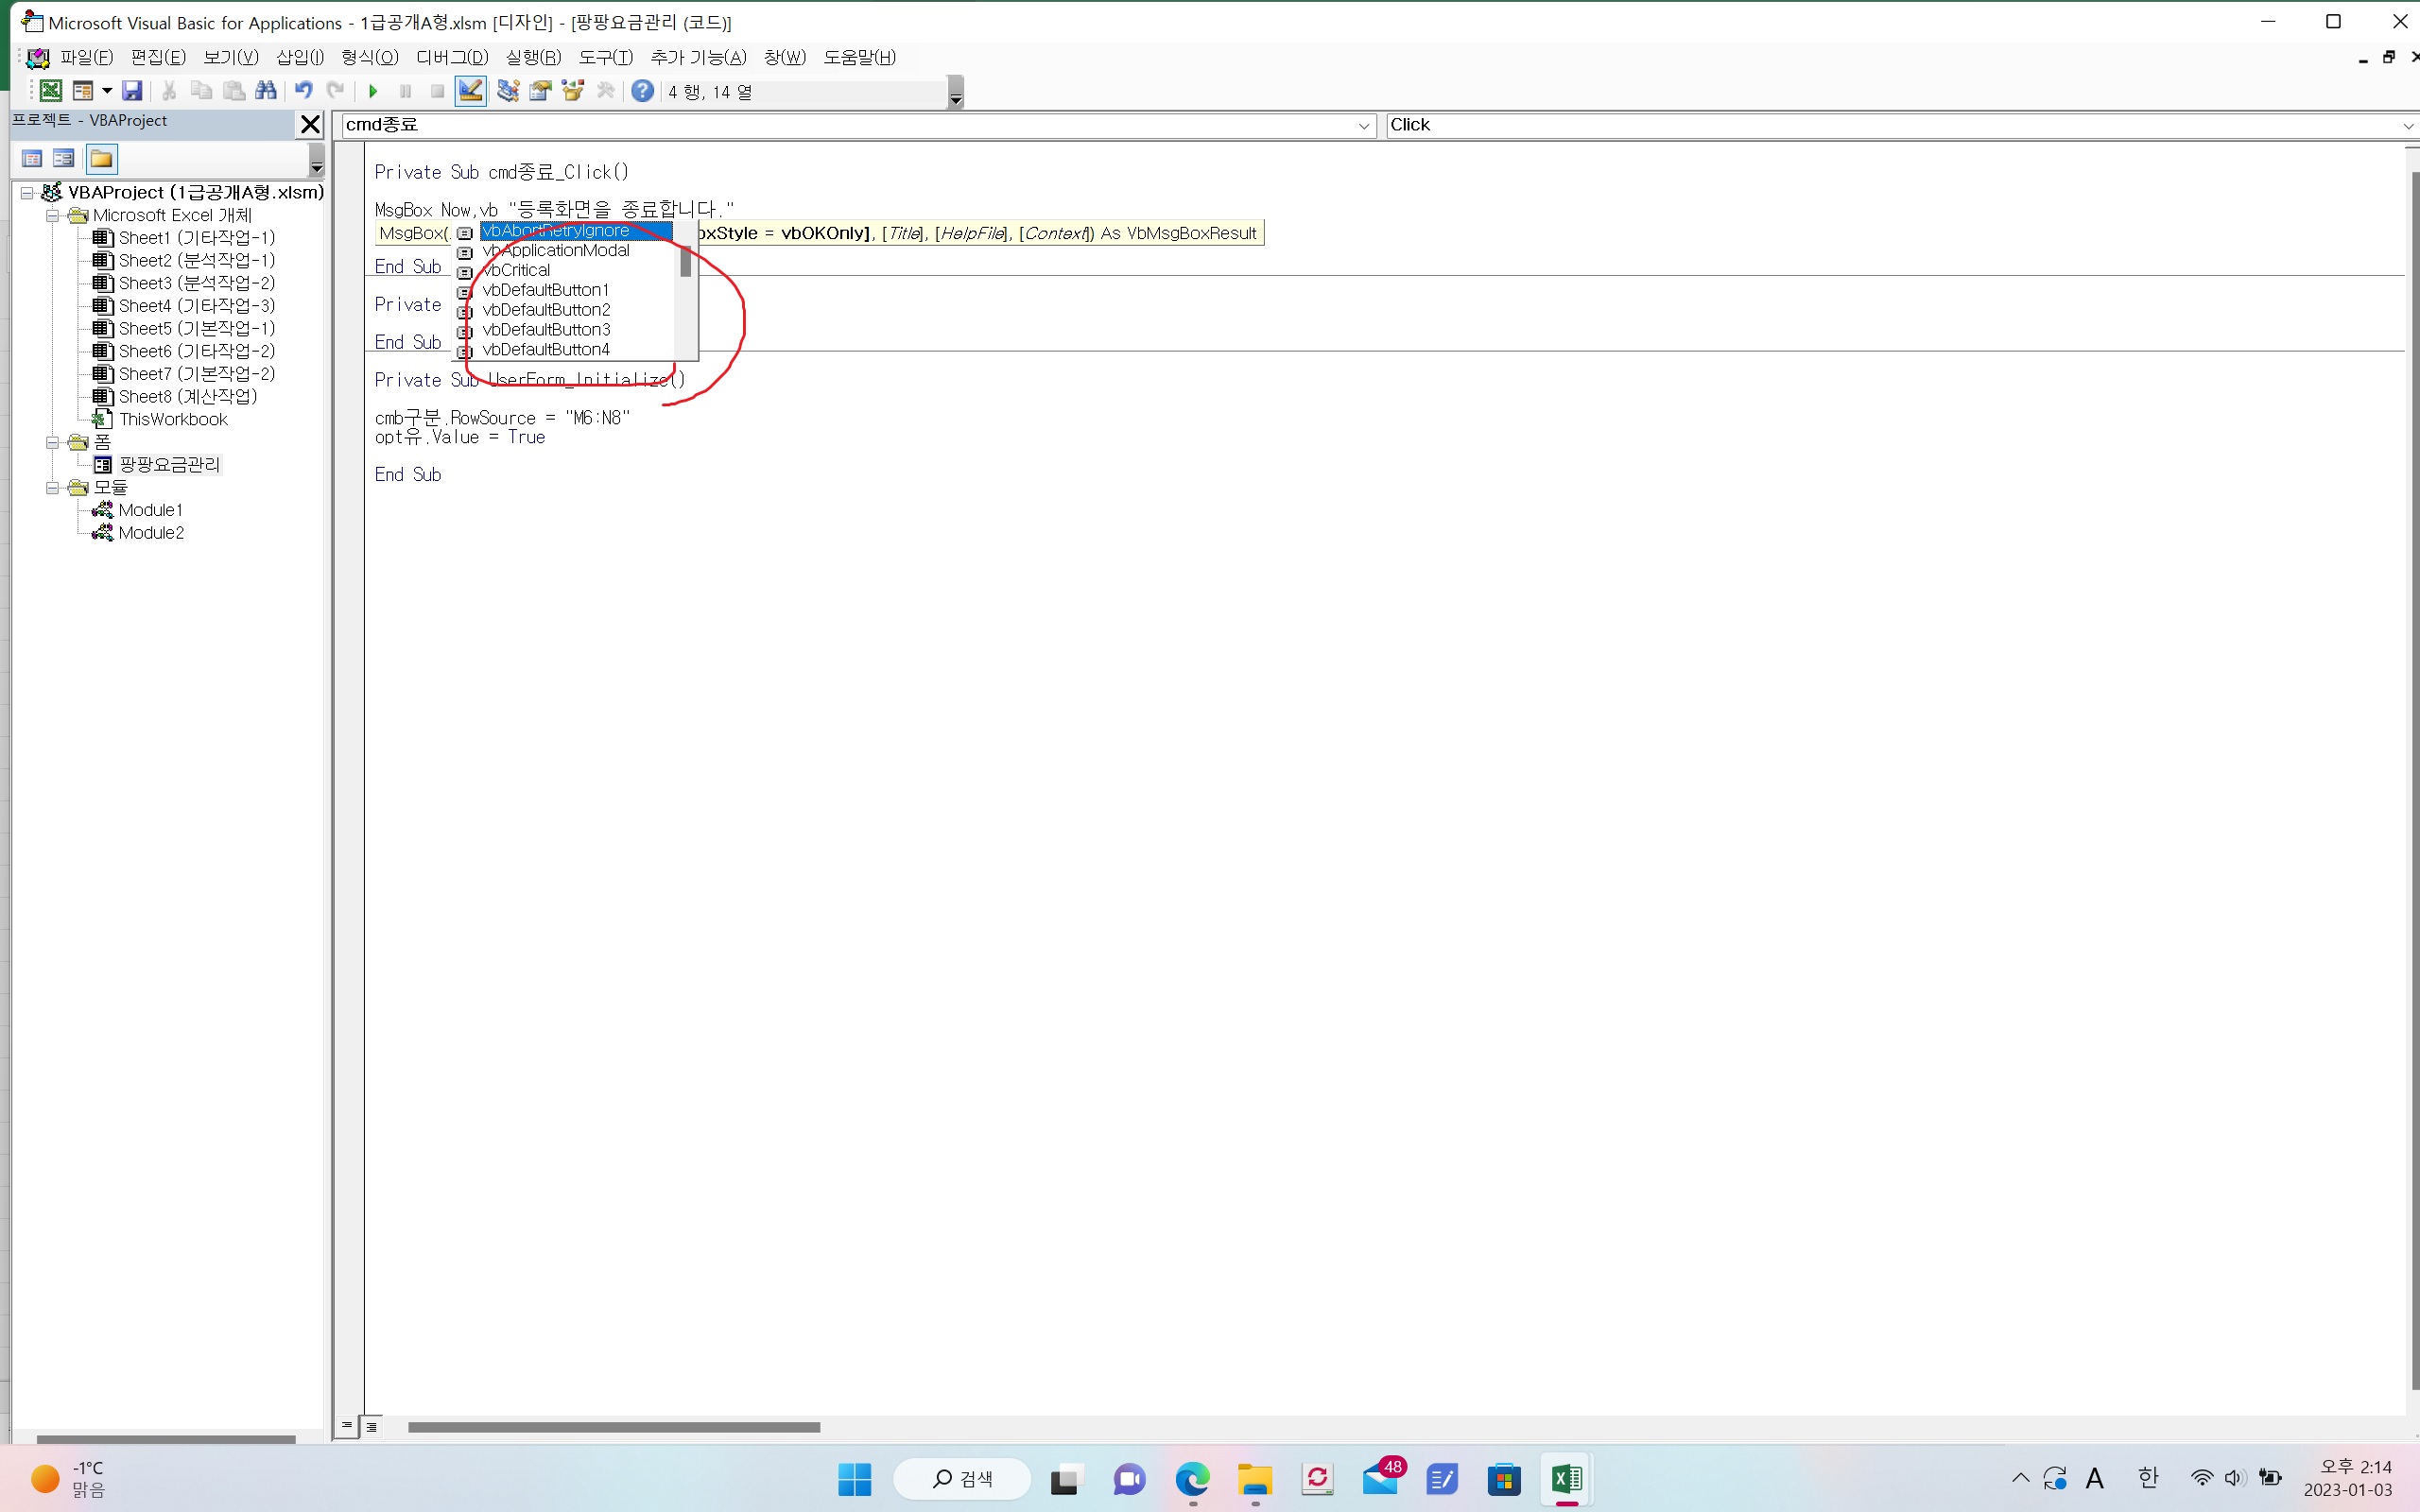Toggle Design Mode in the toolbar
The image size is (2420, 1512).
470,91
